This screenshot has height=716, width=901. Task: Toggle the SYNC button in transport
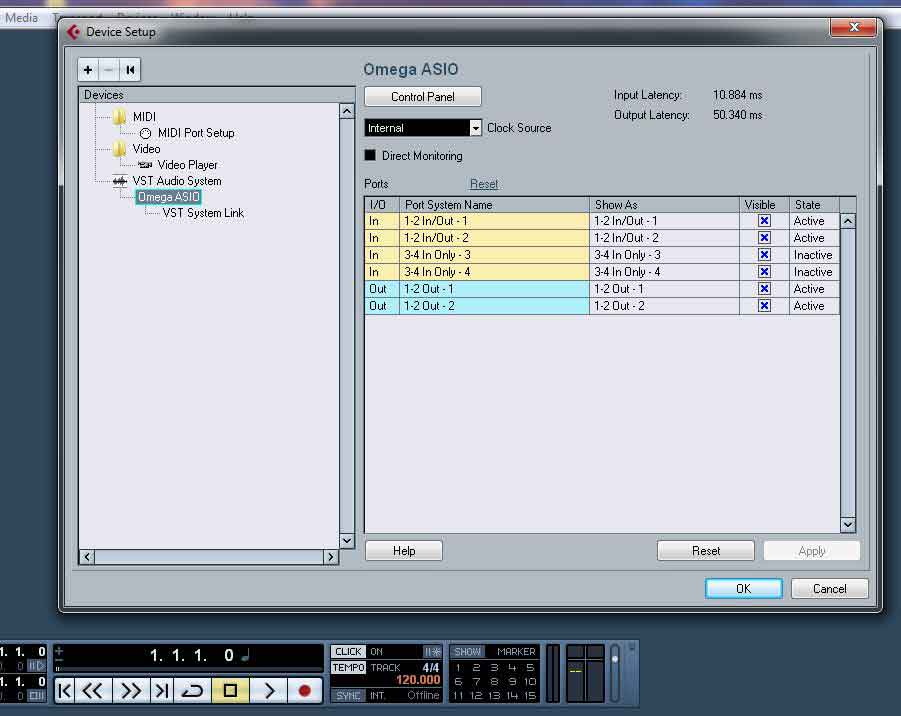[348, 695]
